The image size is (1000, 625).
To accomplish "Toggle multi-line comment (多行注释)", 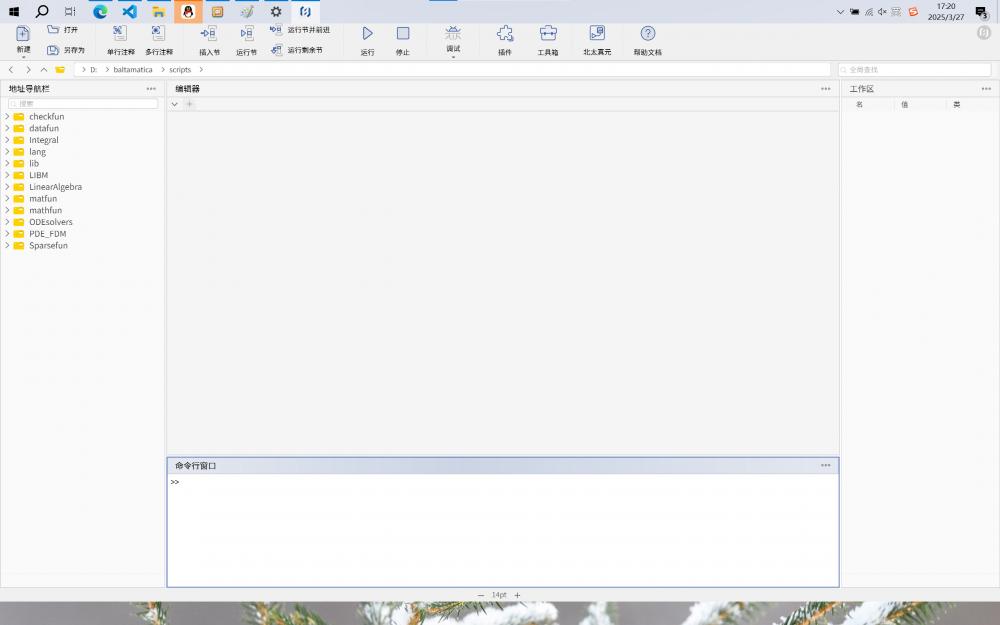I will (x=158, y=34).
